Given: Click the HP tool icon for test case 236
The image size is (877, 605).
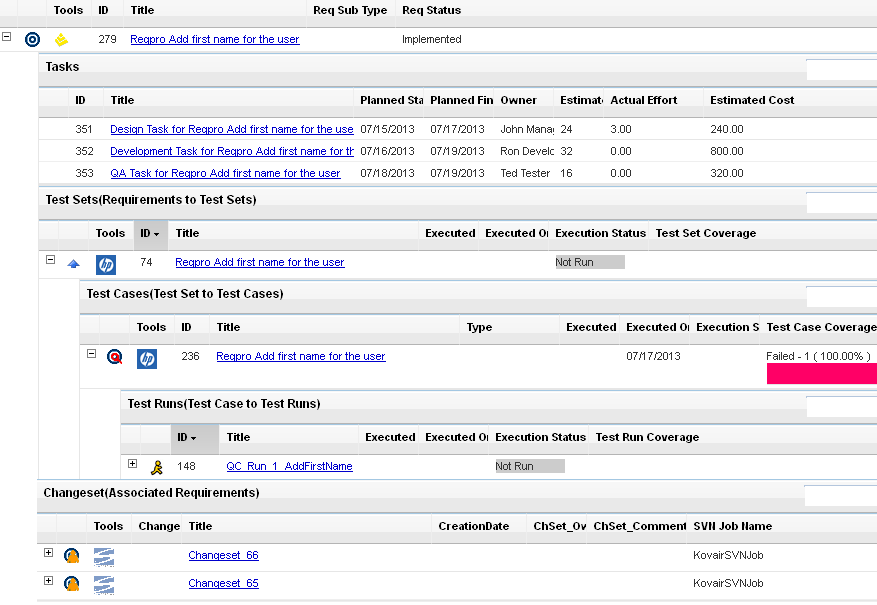Looking at the screenshot, I should [x=147, y=358].
